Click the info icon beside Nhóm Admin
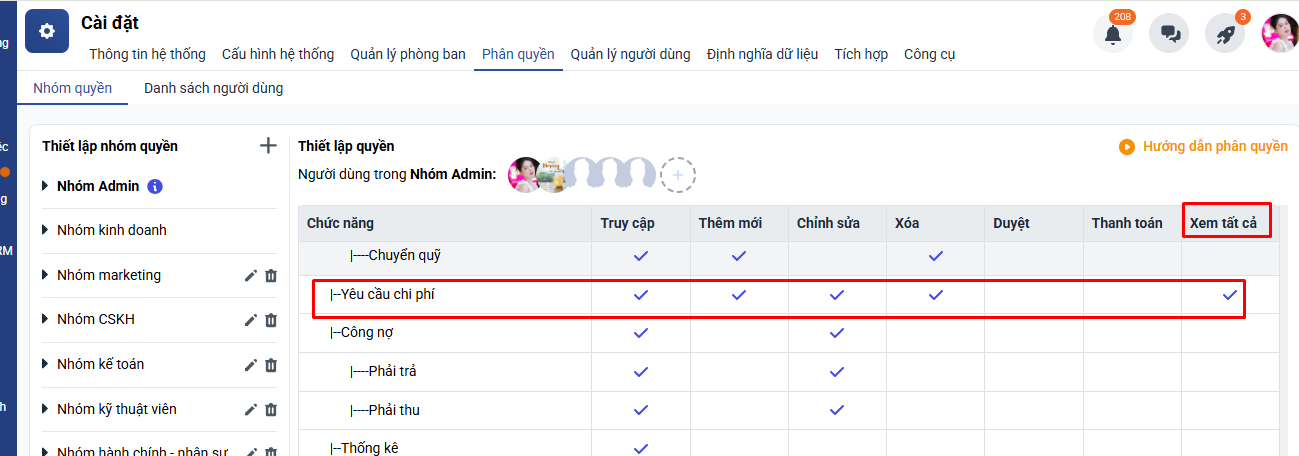This screenshot has height=456, width=1299. pyautogui.click(x=155, y=186)
